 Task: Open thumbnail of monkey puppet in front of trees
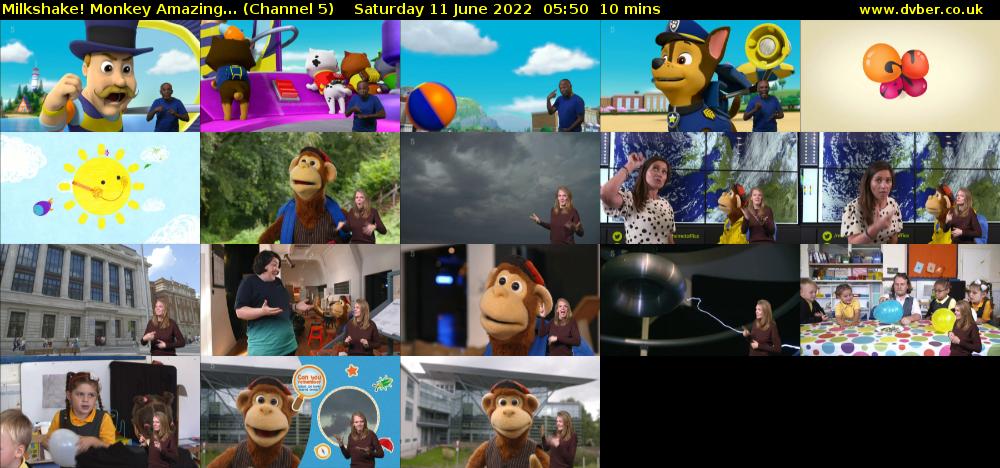(x=300, y=188)
